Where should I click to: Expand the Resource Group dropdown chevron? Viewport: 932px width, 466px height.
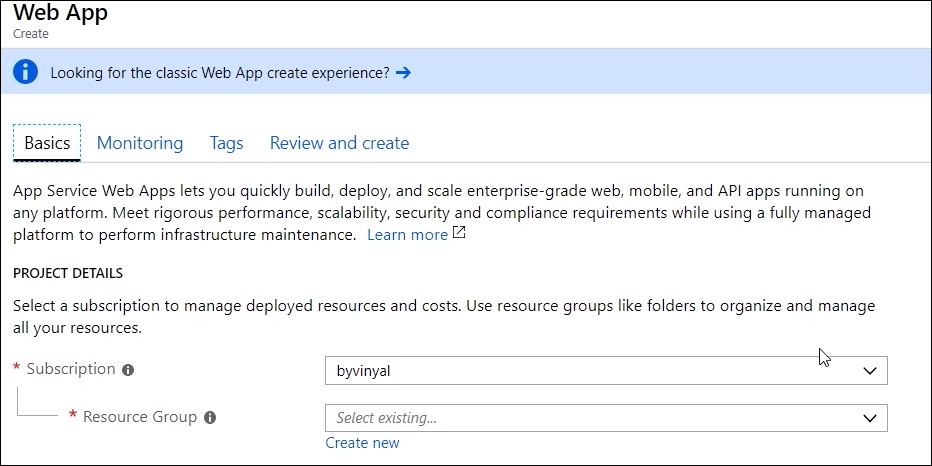(x=870, y=418)
